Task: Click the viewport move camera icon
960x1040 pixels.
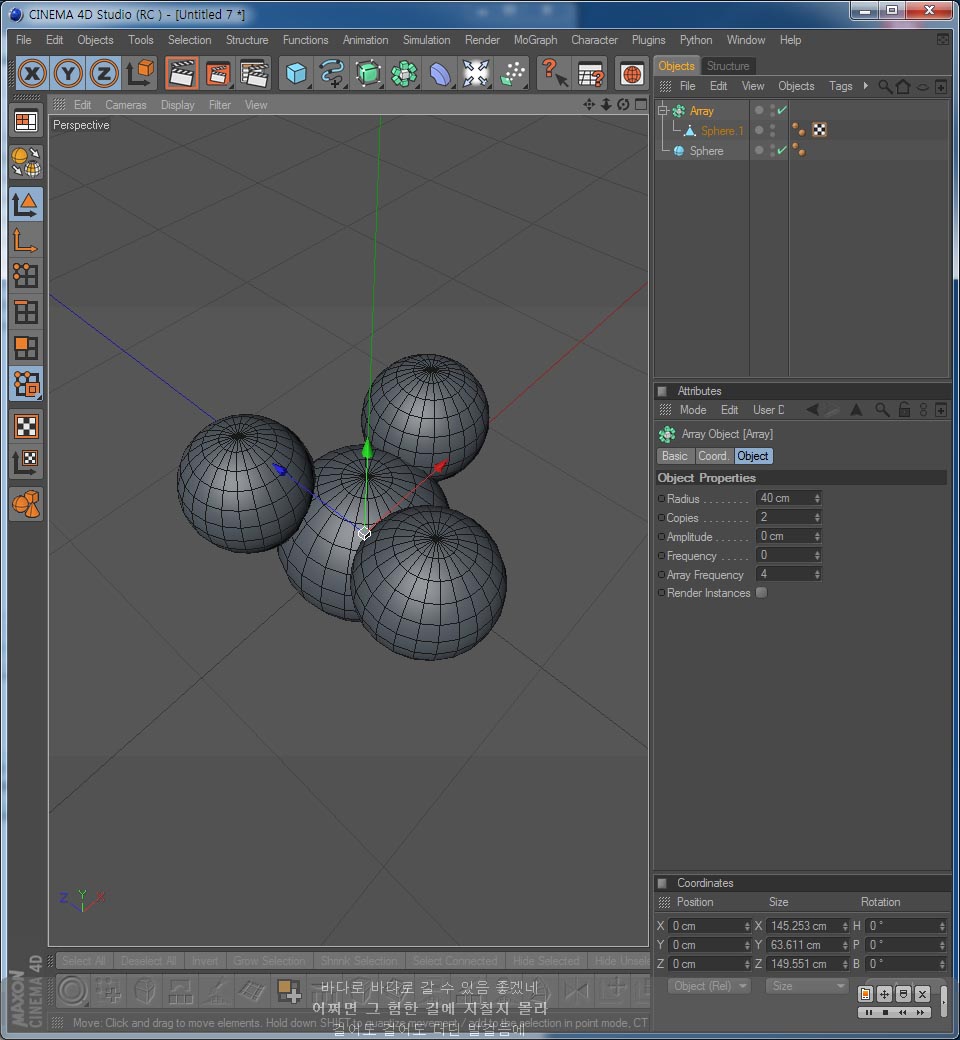Action: click(x=588, y=105)
